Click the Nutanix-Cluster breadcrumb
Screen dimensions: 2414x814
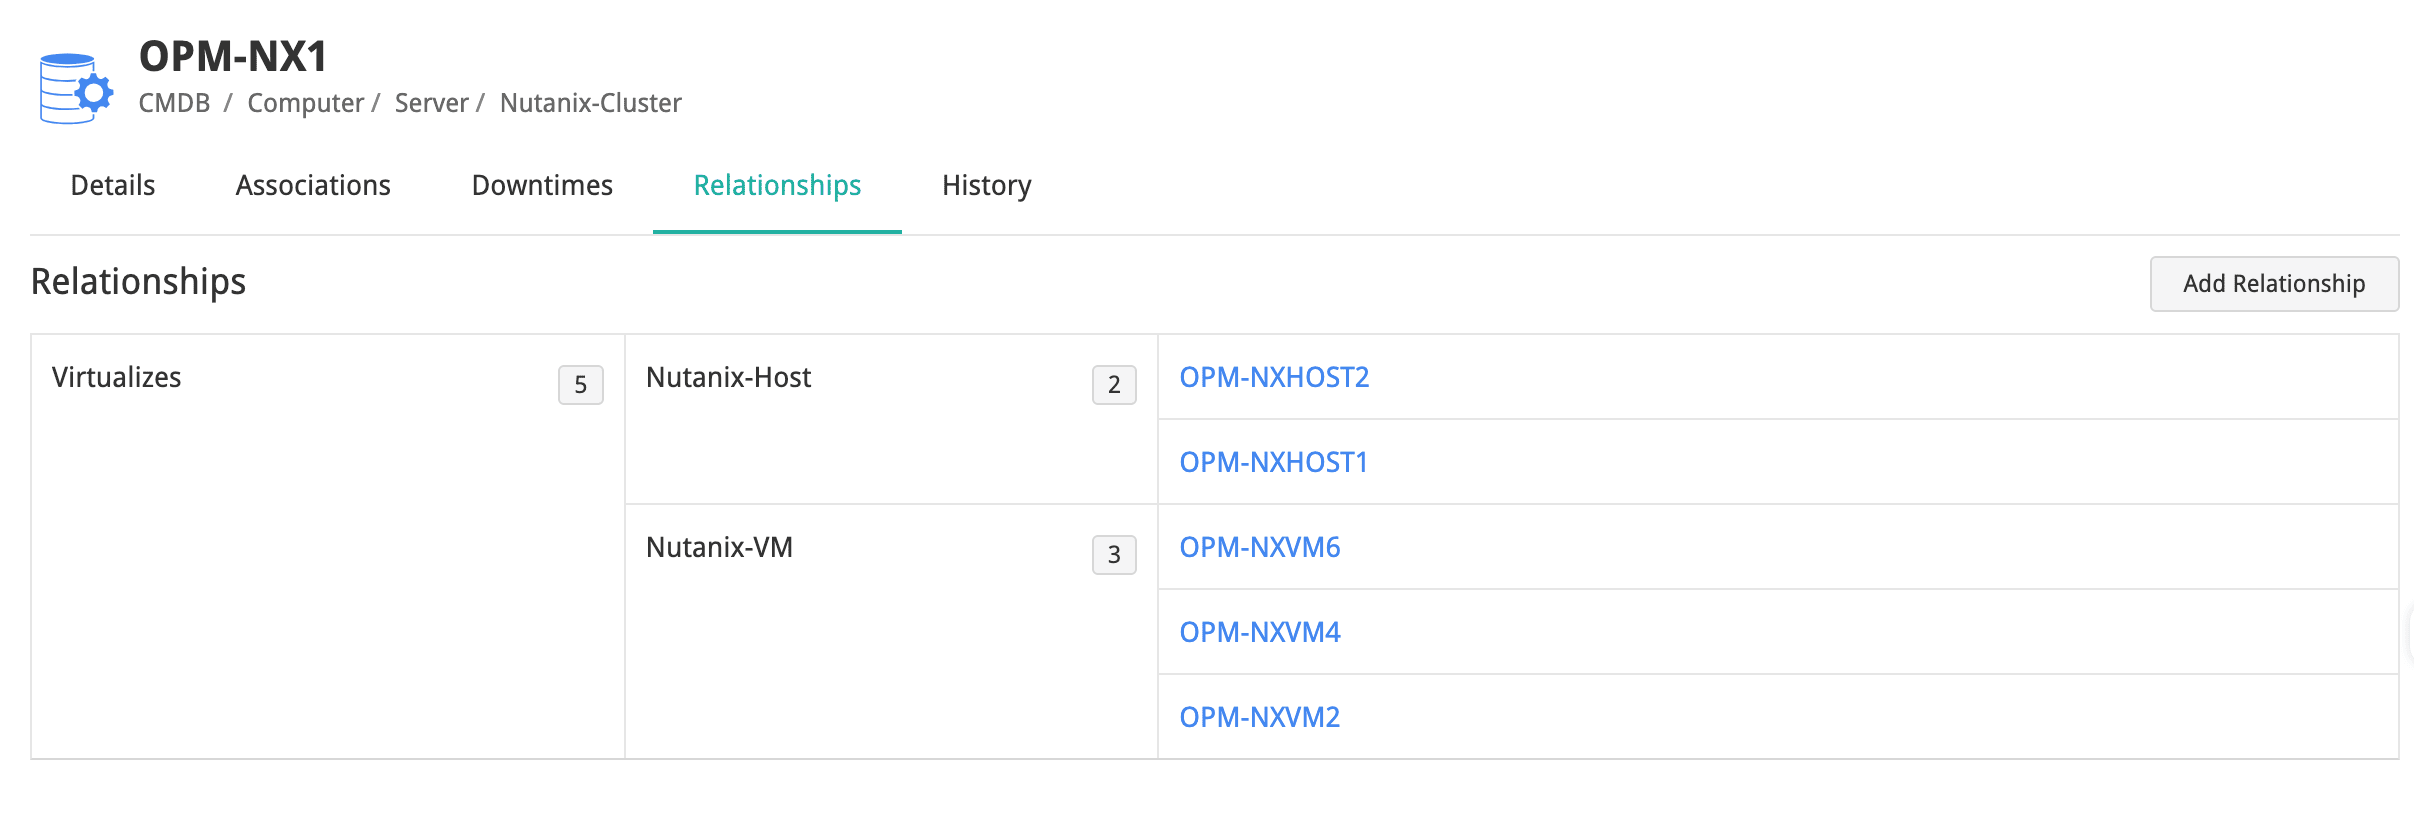point(590,104)
